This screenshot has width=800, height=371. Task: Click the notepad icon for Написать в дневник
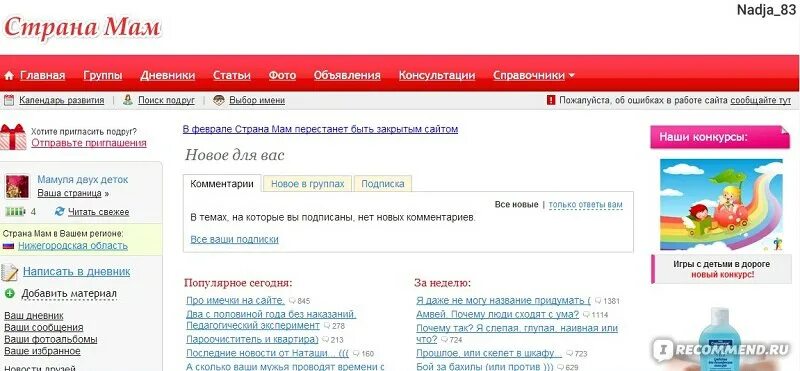click(x=9, y=273)
